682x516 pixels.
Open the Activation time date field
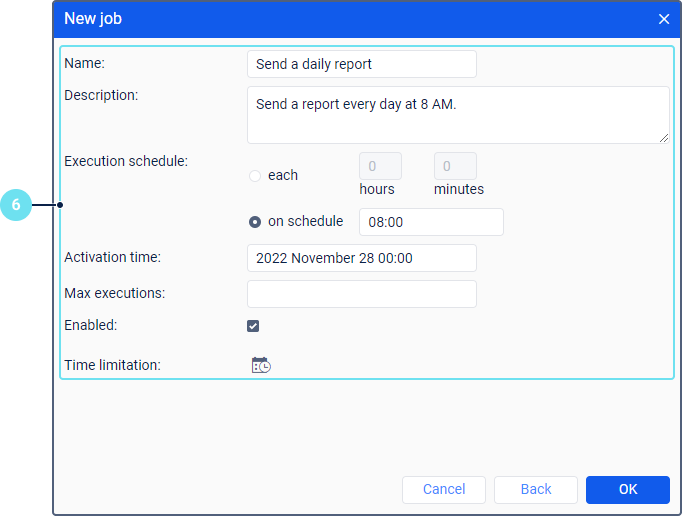[x=361, y=258]
